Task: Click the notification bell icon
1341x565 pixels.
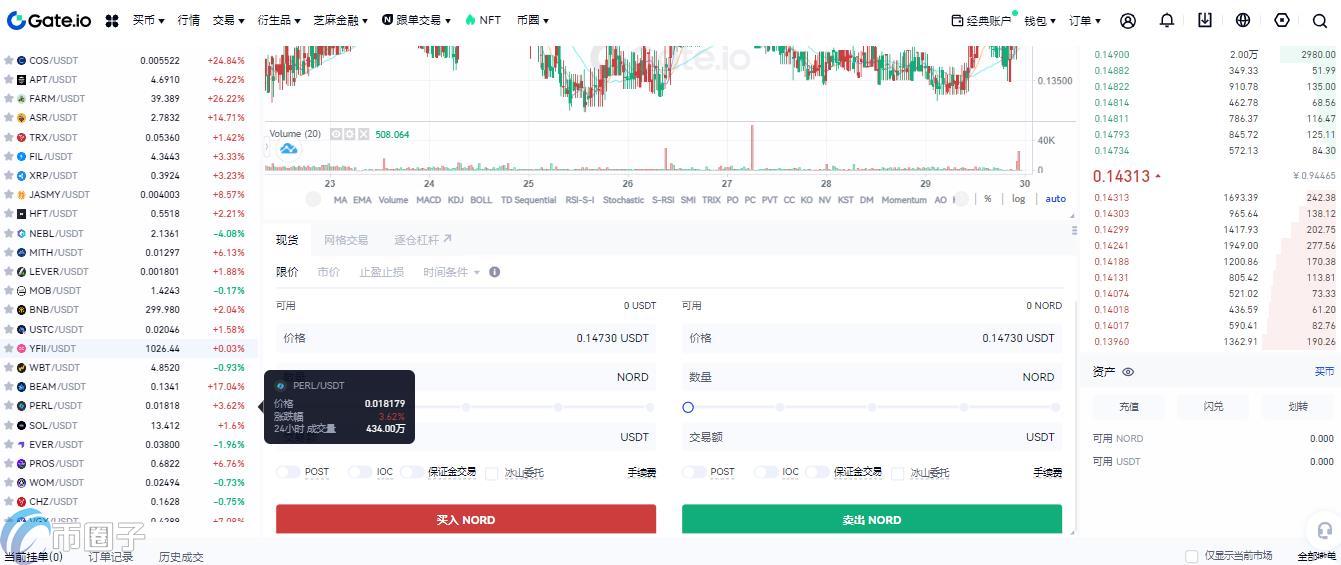Action: (x=1167, y=20)
